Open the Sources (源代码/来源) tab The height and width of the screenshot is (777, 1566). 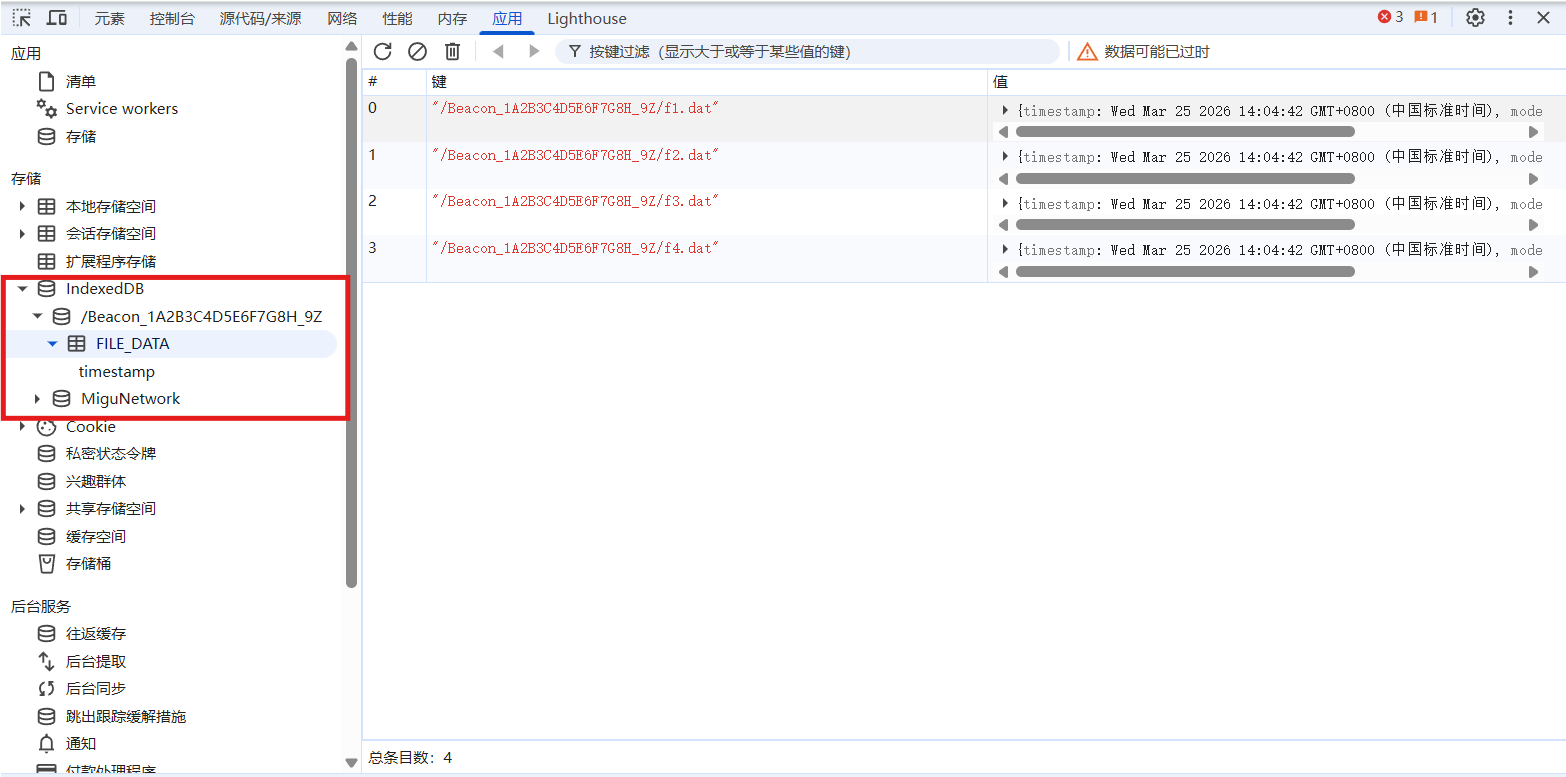coord(260,18)
